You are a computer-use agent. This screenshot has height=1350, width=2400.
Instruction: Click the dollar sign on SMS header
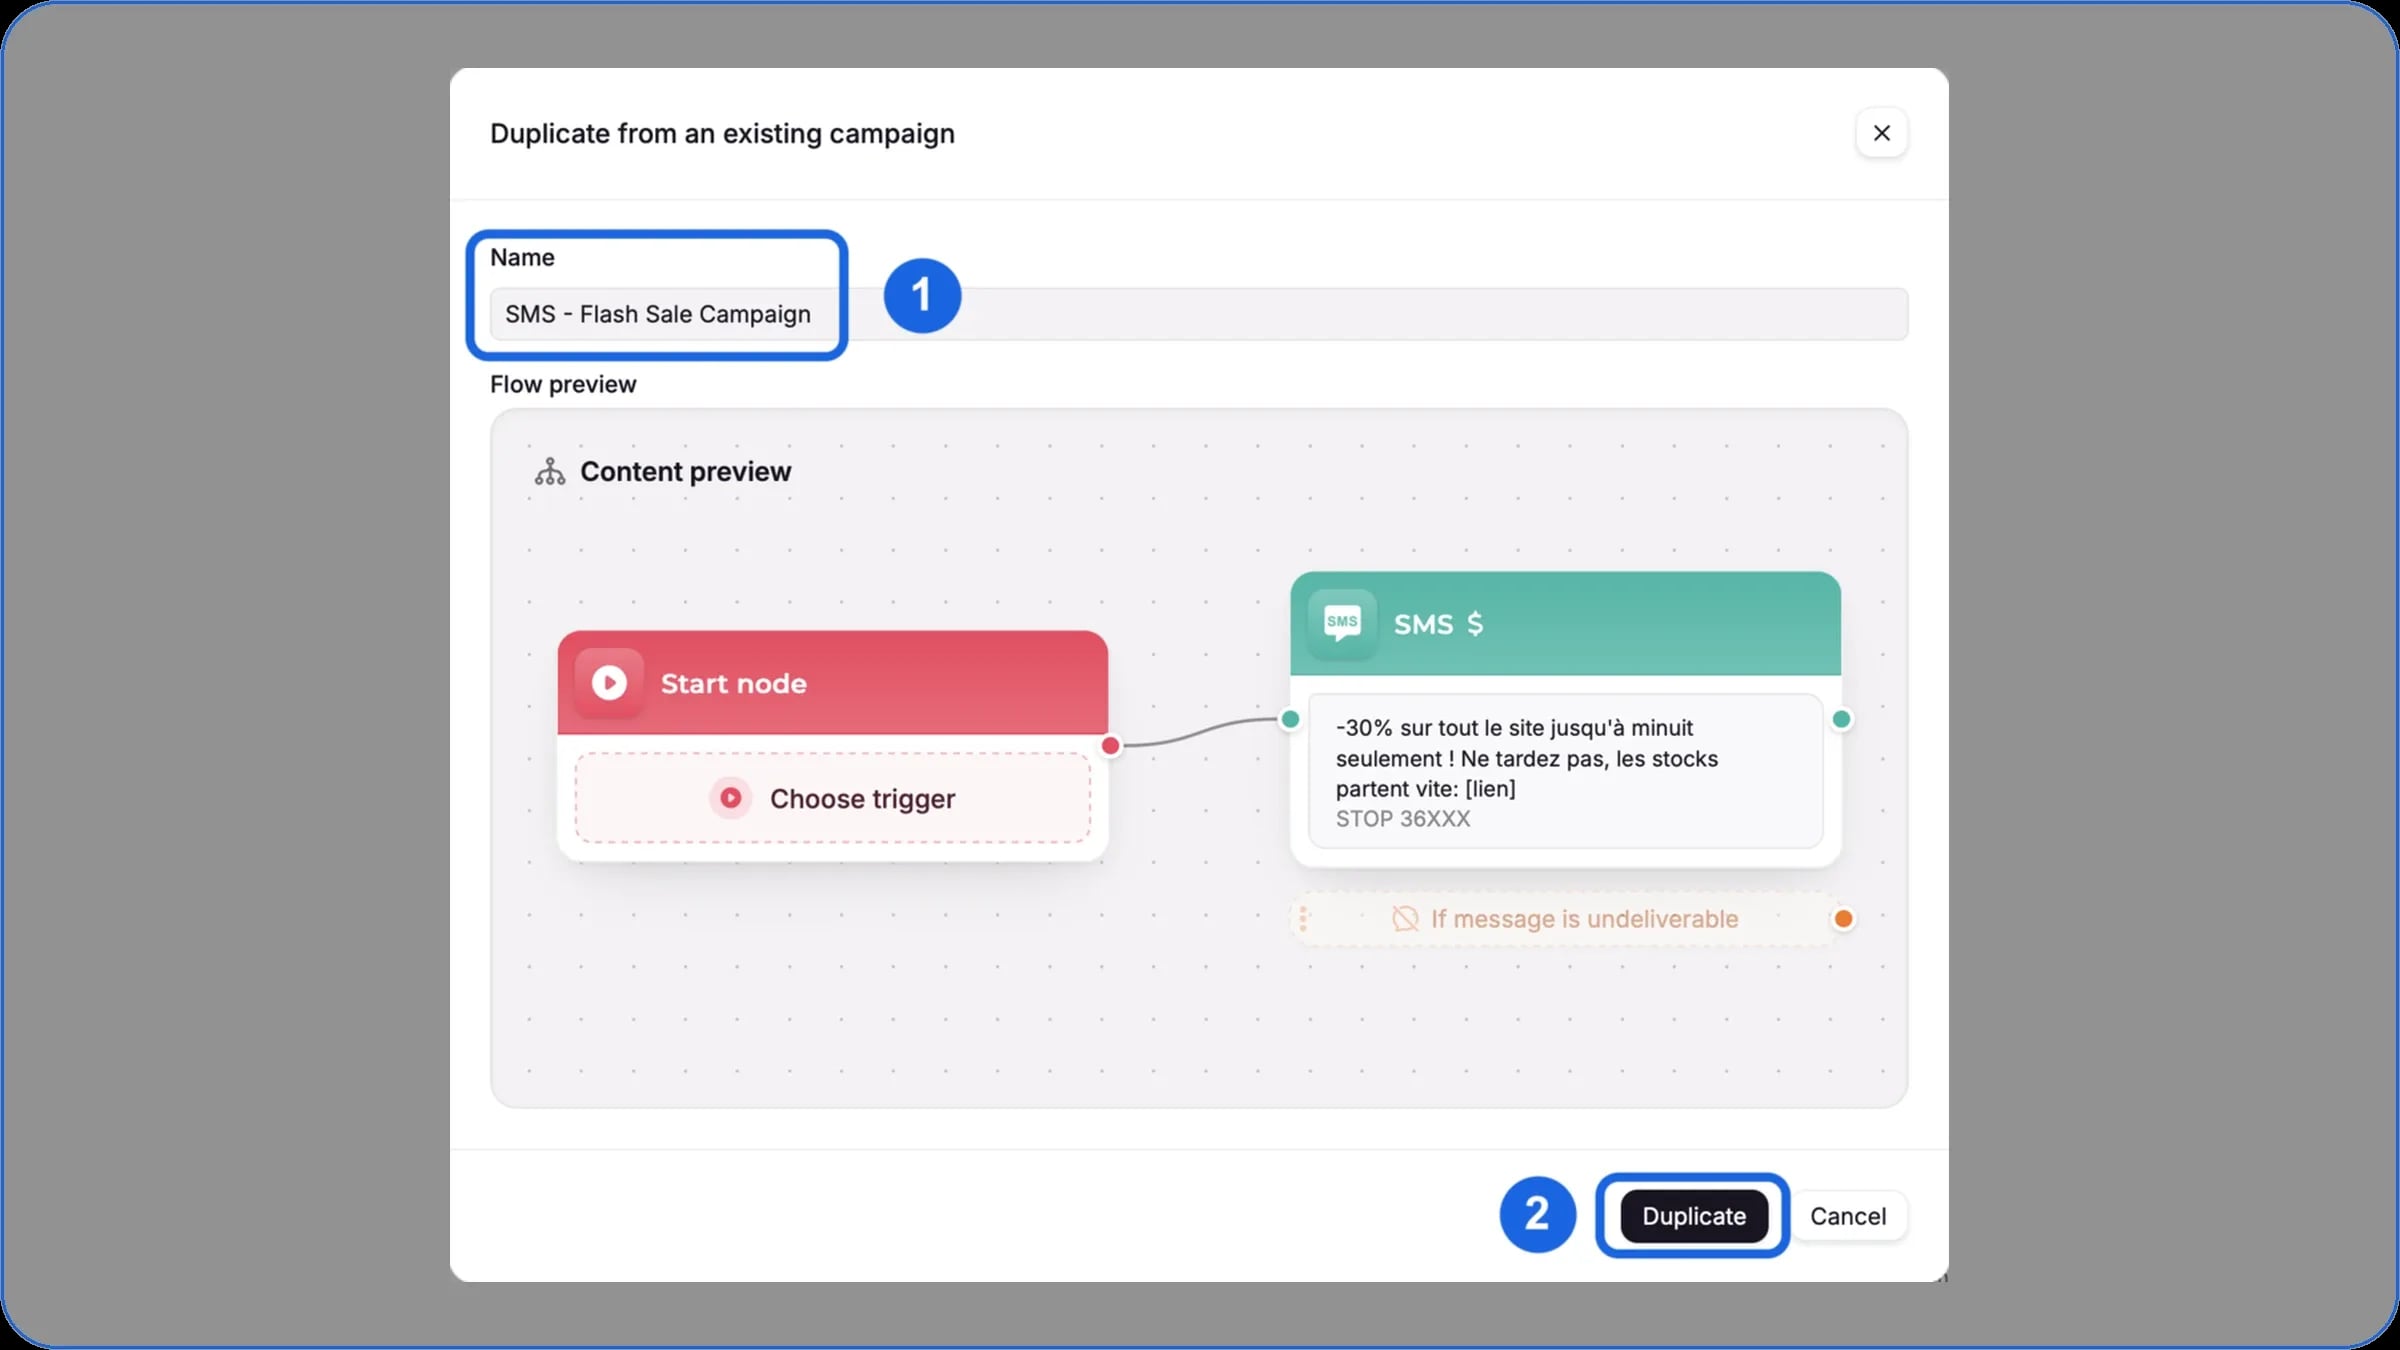pos(1474,624)
